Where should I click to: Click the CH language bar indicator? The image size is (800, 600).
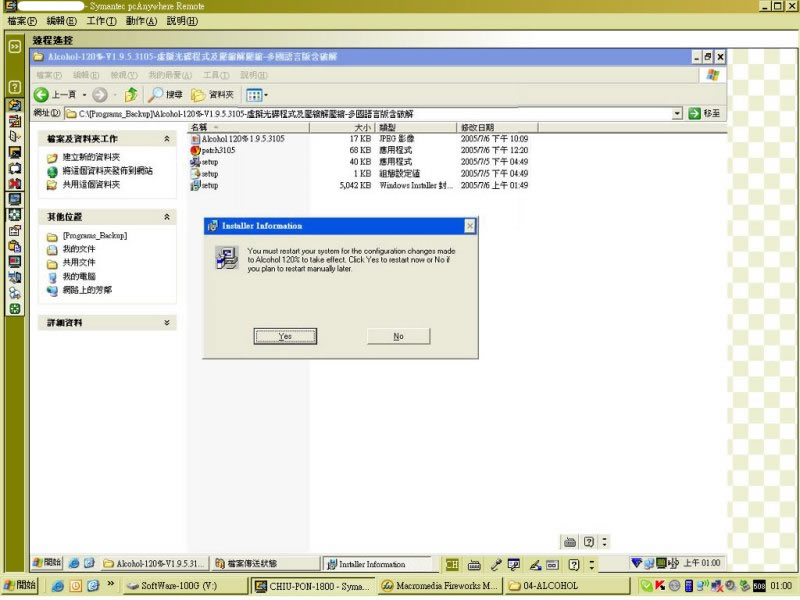pyautogui.click(x=452, y=564)
